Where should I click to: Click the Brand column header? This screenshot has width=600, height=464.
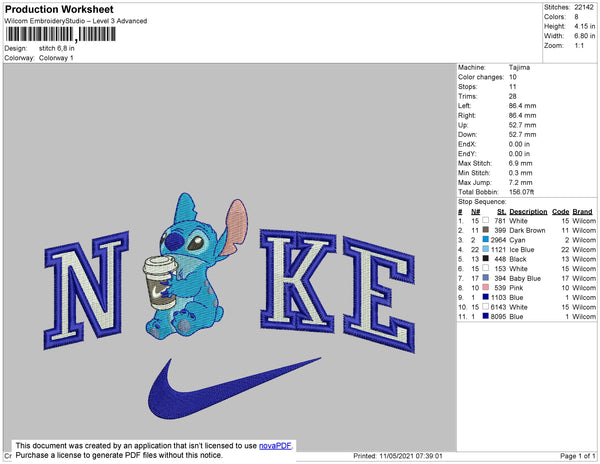(582, 212)
